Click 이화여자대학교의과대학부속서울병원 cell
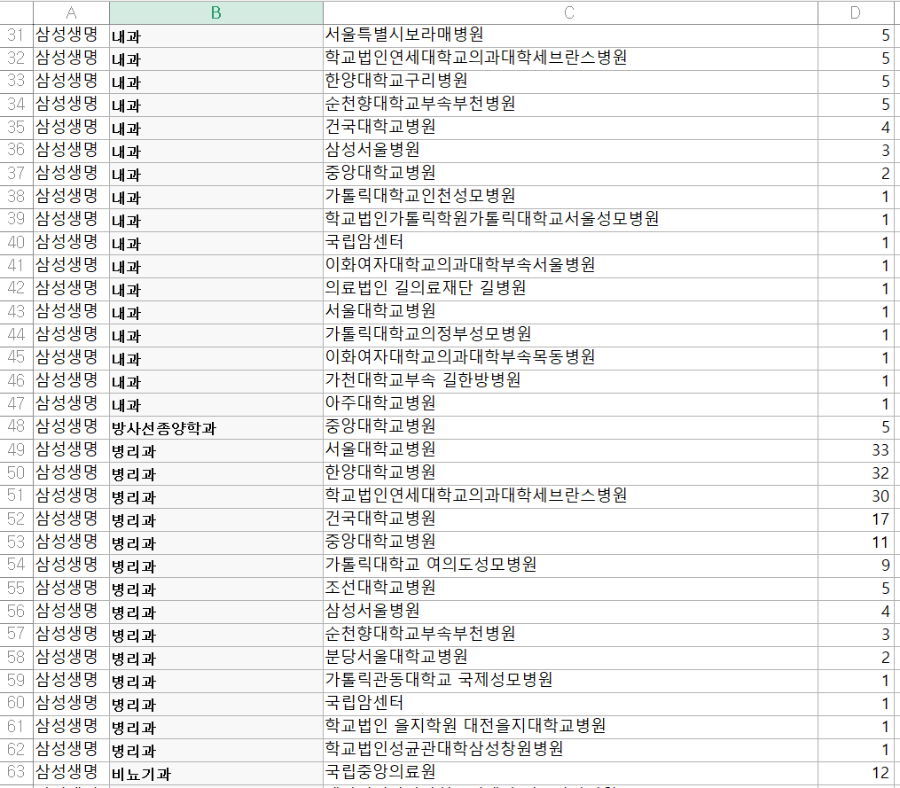 (570, 266)
